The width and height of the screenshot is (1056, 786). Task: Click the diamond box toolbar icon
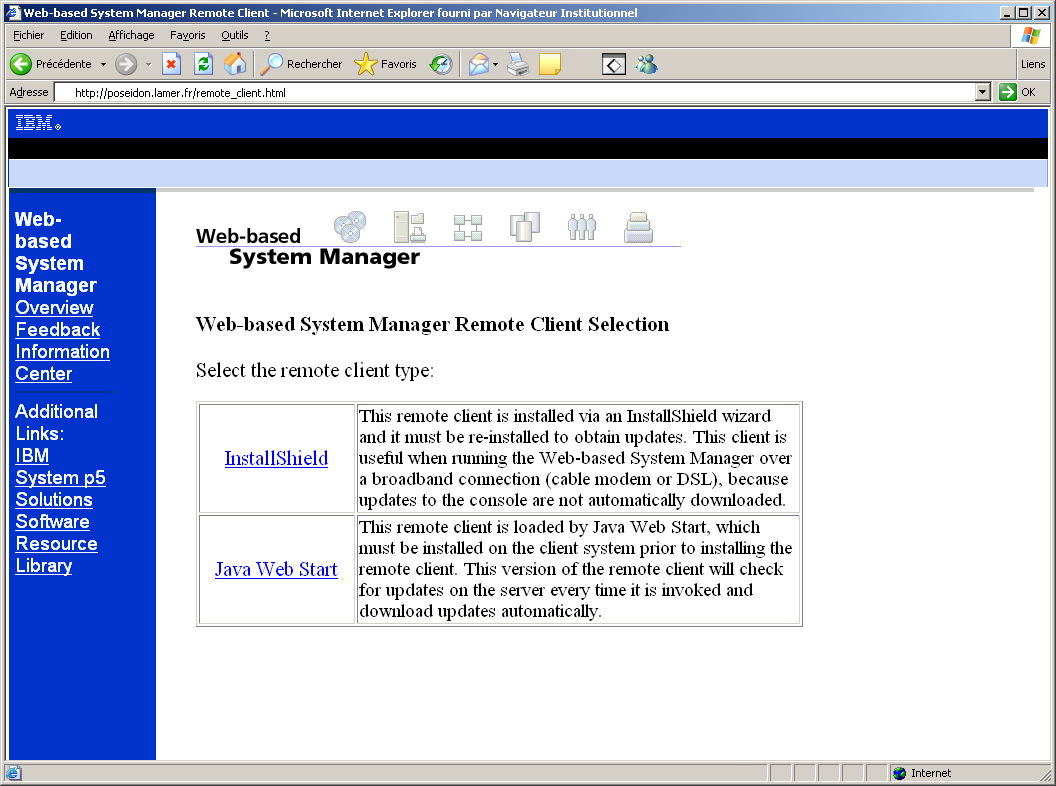(x=614, y=65)
